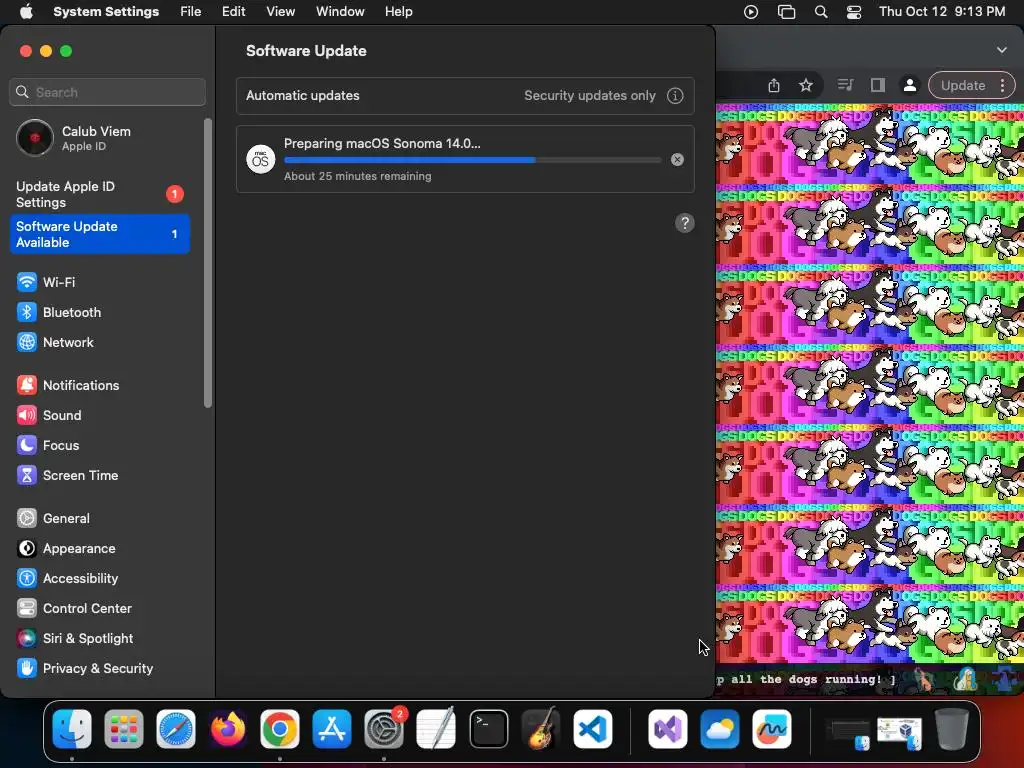Click the browser Update button

[963, 86]
